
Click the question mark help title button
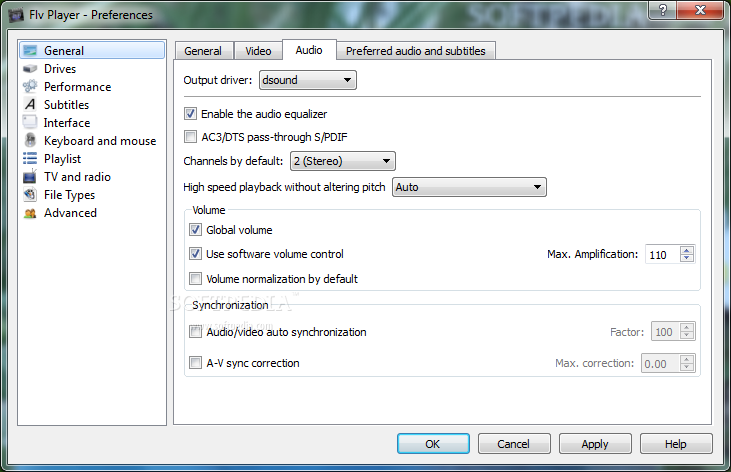pyautogui.click(x=662, y=9)
